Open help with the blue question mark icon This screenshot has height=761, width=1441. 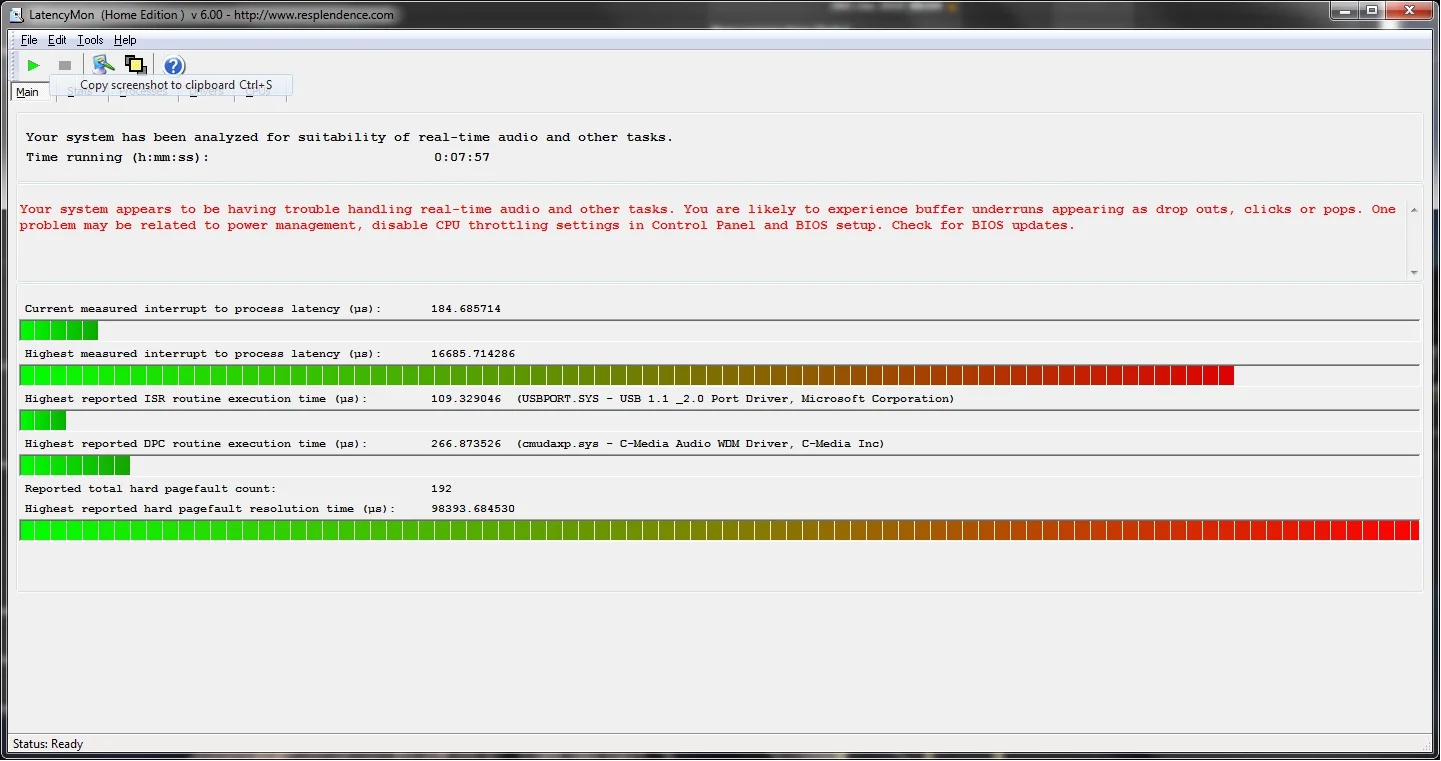click(174, 65)
